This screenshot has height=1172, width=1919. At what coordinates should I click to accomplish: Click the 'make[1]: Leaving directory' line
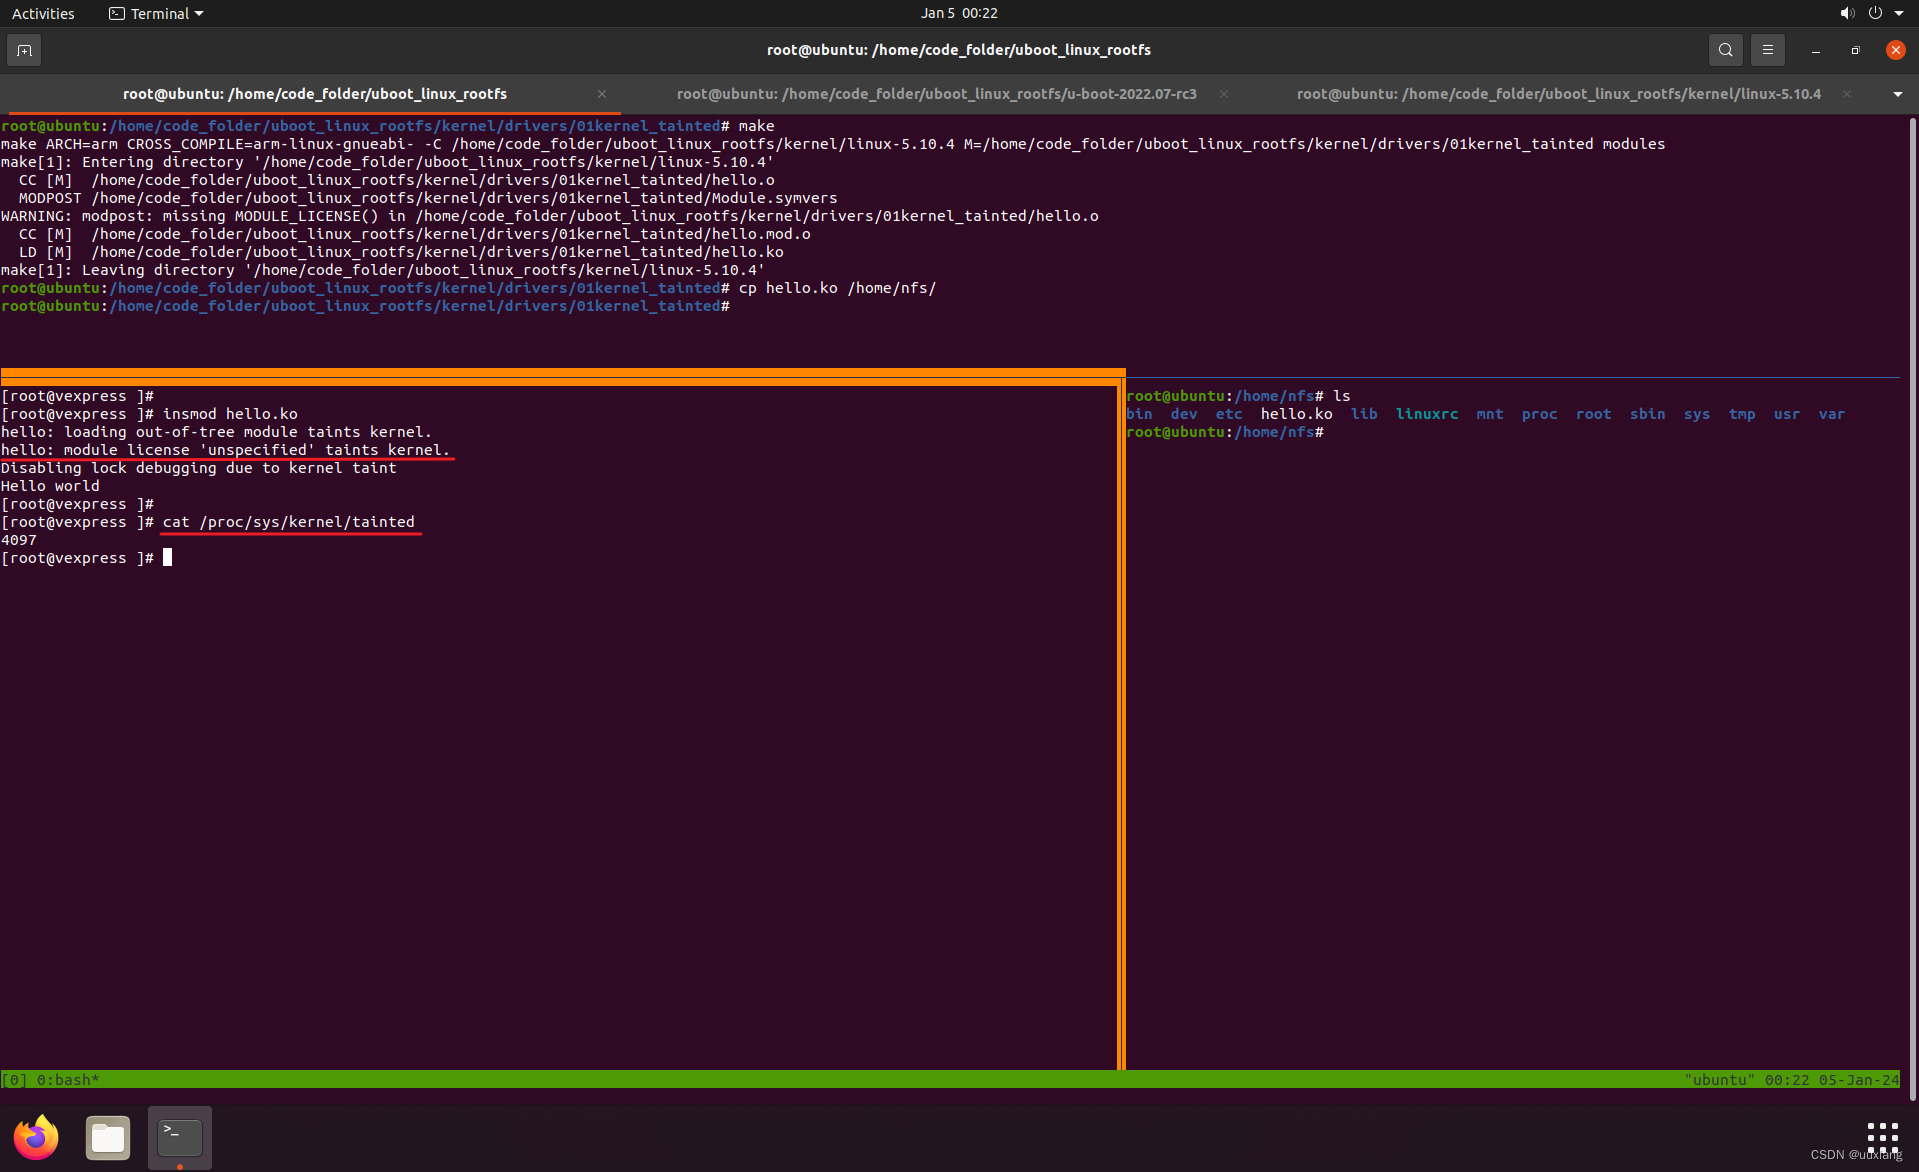tap(383, 270)
